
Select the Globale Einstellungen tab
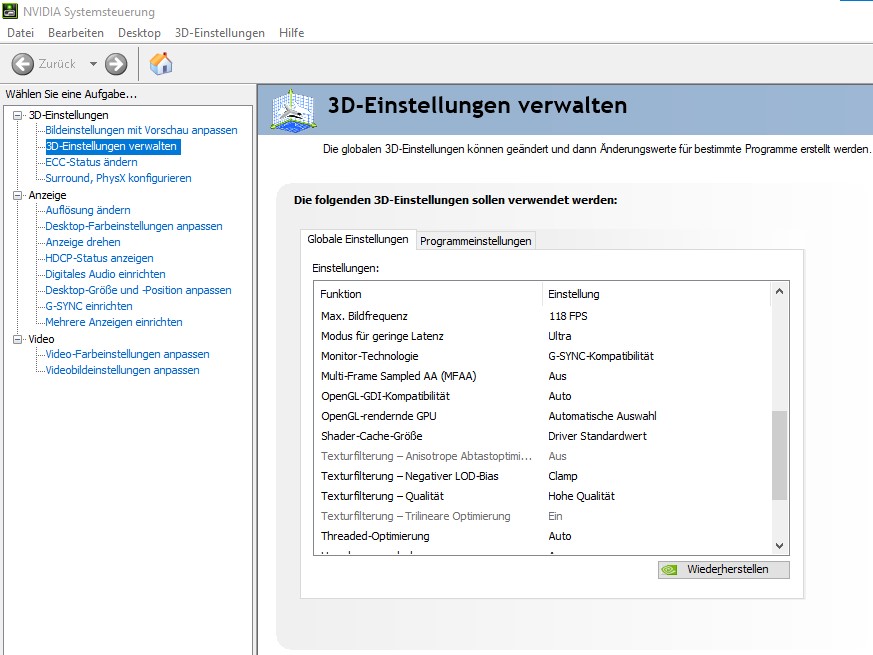pos(358,239)
